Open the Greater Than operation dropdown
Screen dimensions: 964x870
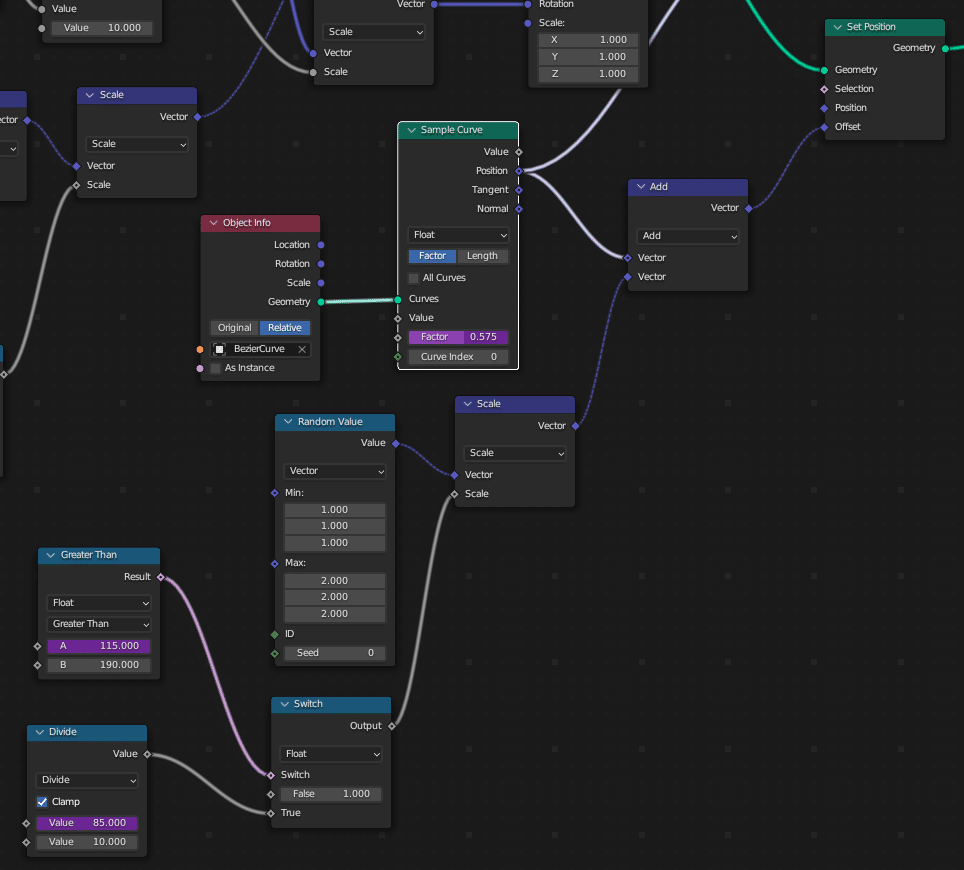(99, 624)
